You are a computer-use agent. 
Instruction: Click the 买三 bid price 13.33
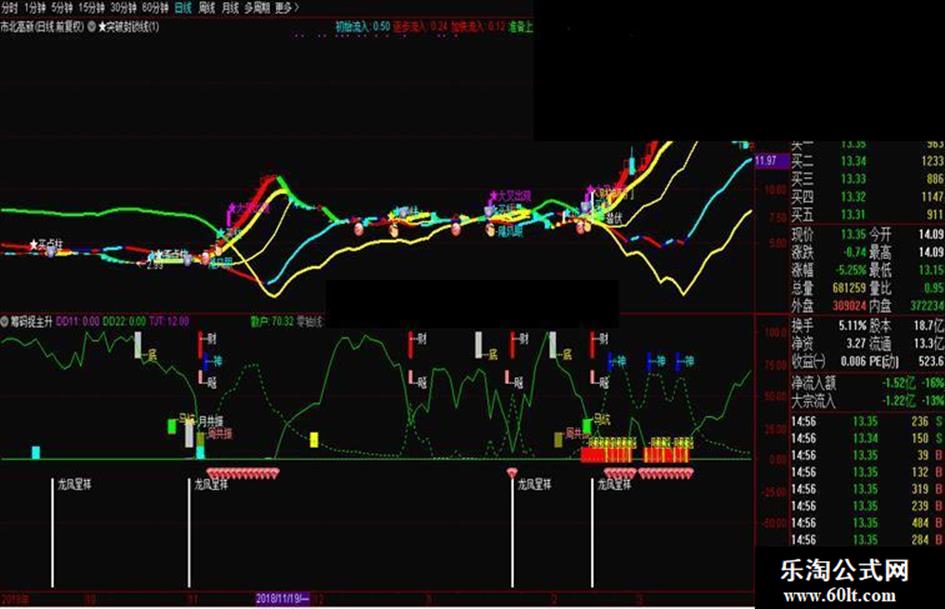(853, 179)
